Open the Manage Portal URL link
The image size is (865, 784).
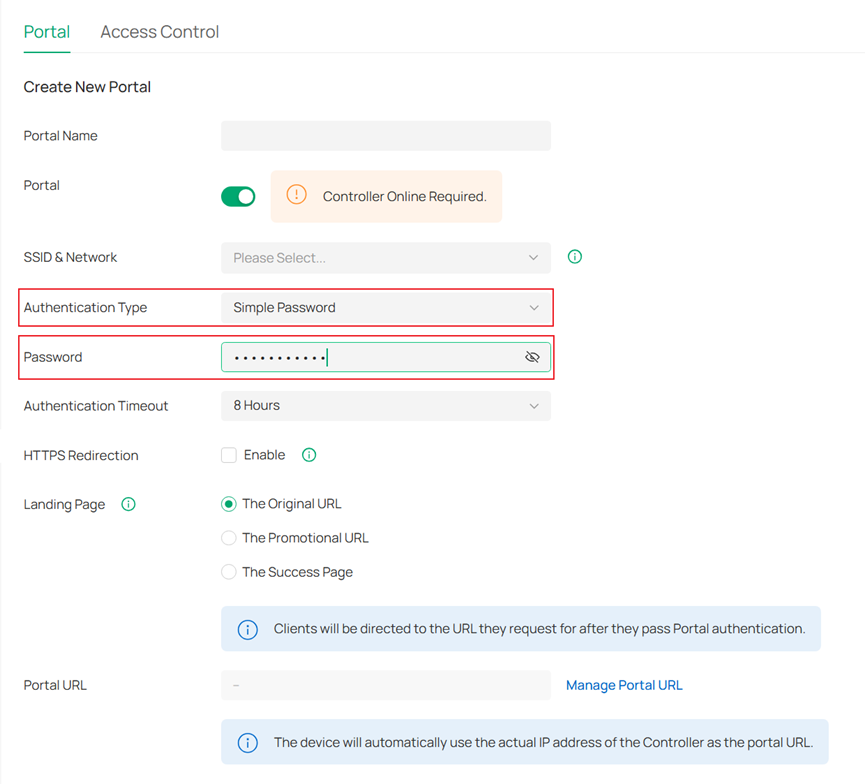coord(624,685)
